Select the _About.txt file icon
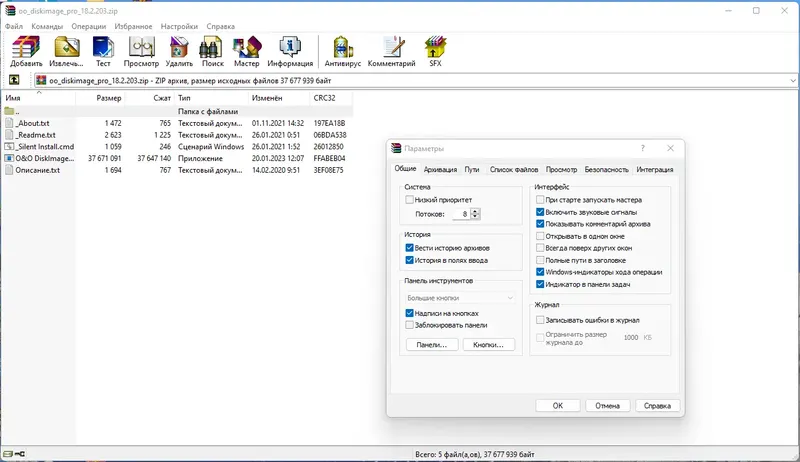Screen dimensions: 800x462 pos(9,123)
